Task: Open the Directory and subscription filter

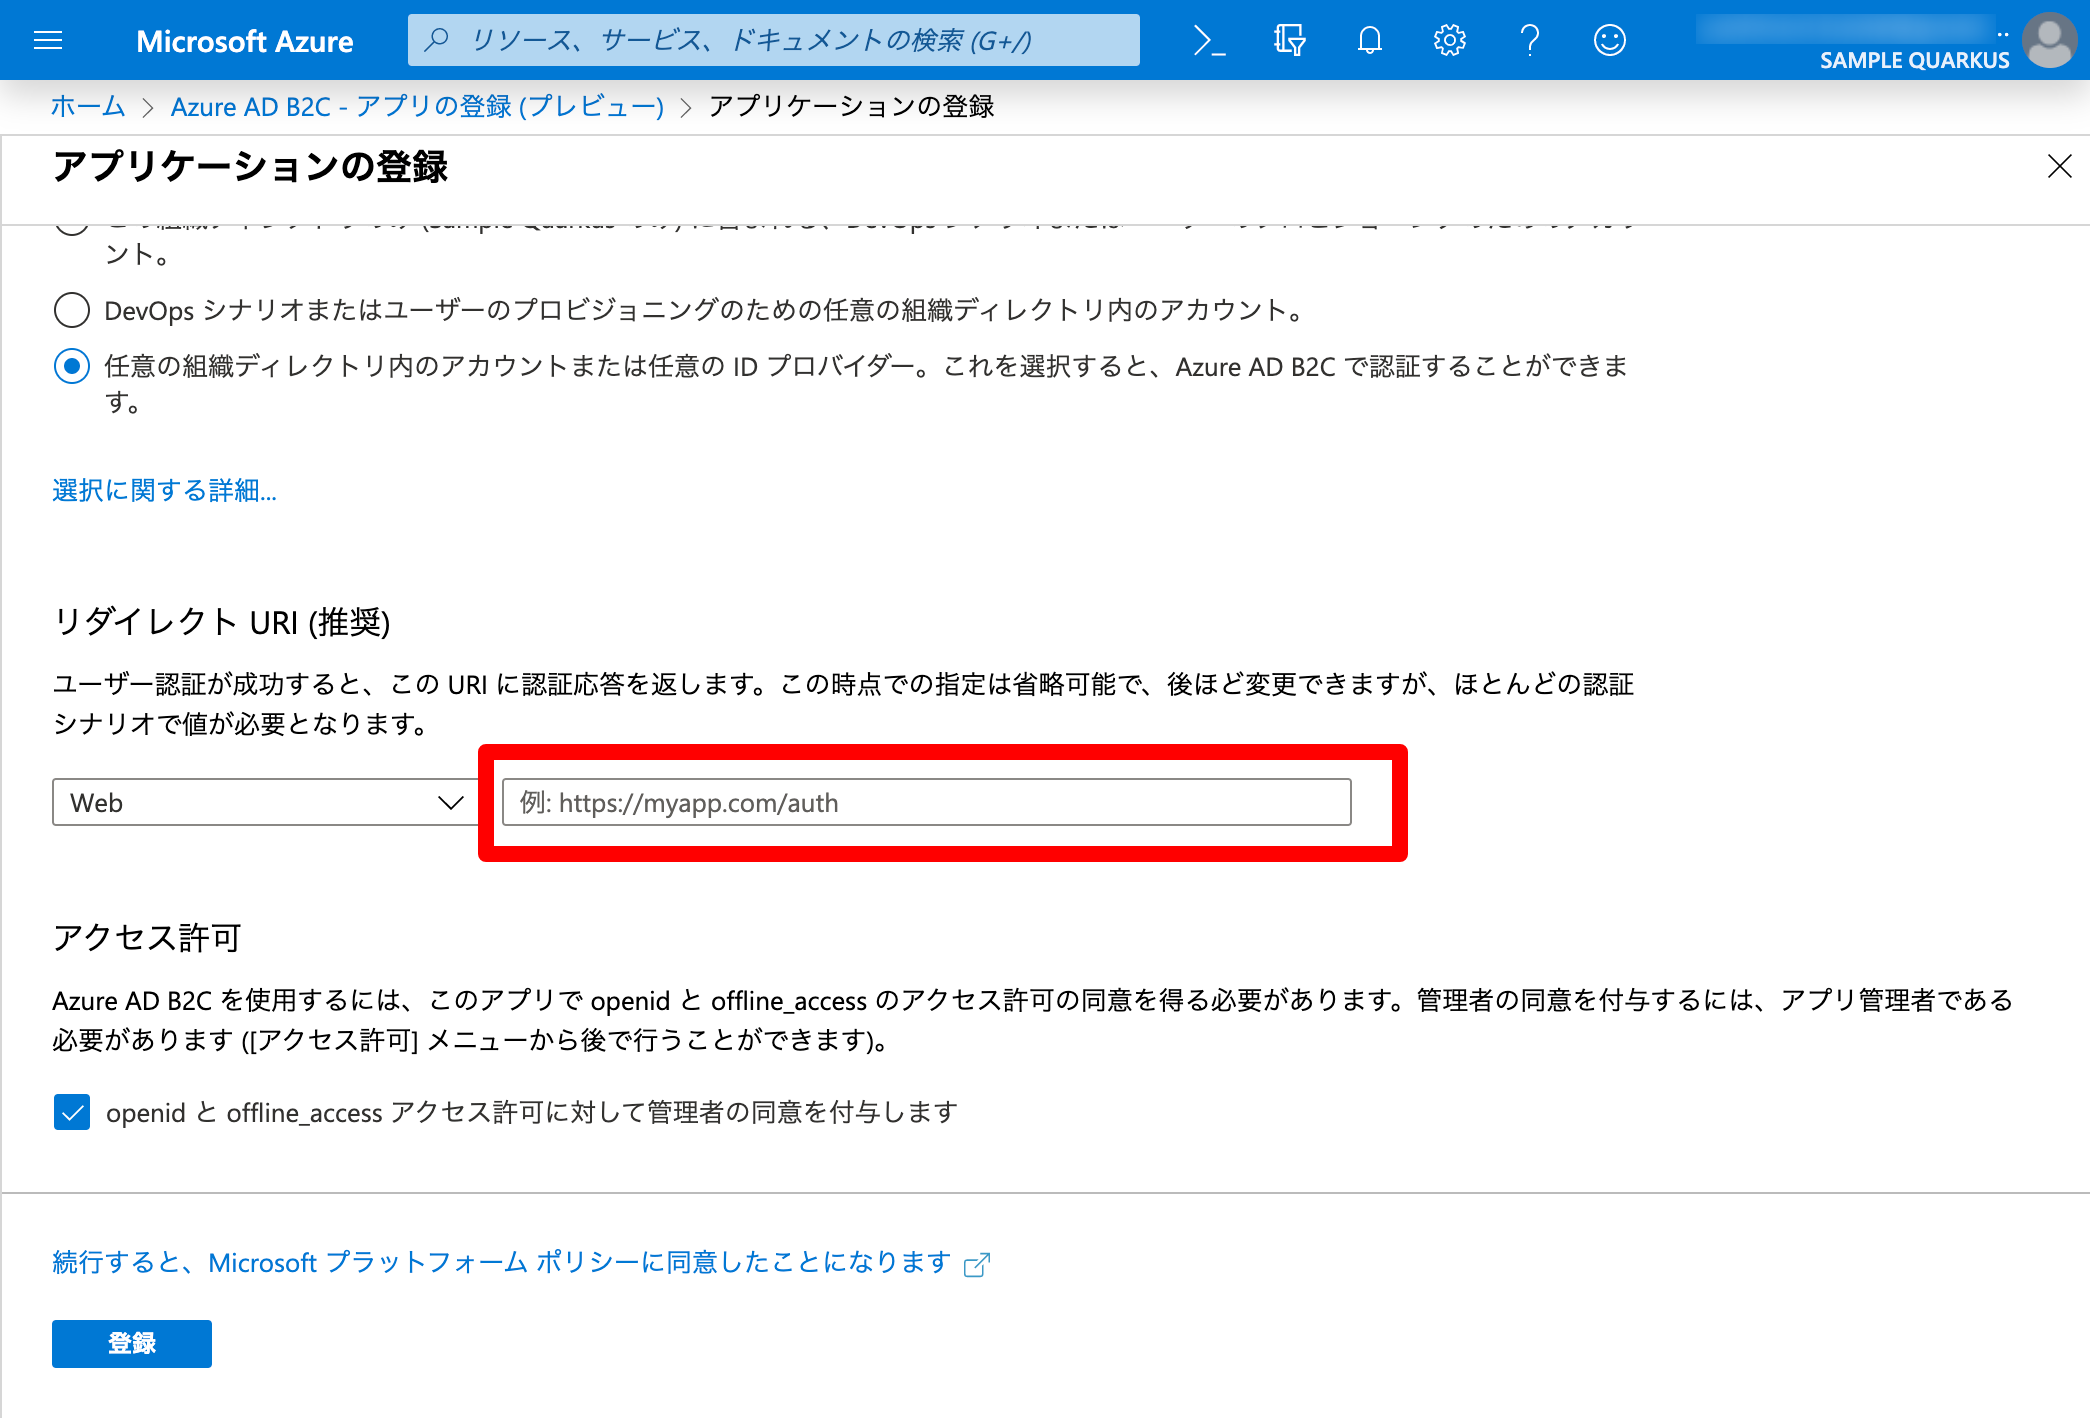Action: click(1288, 40)
